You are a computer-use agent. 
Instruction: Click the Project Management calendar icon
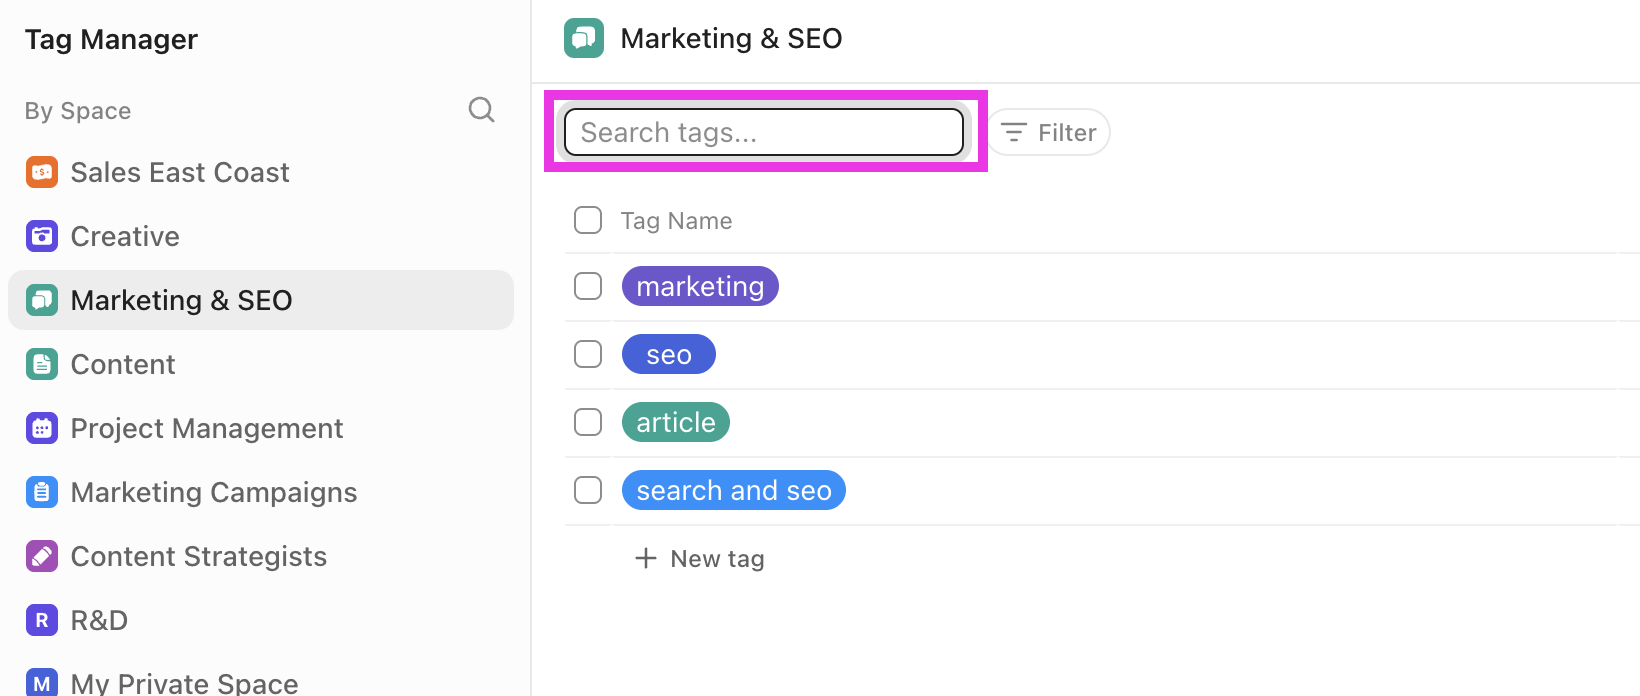pos(42,428)
